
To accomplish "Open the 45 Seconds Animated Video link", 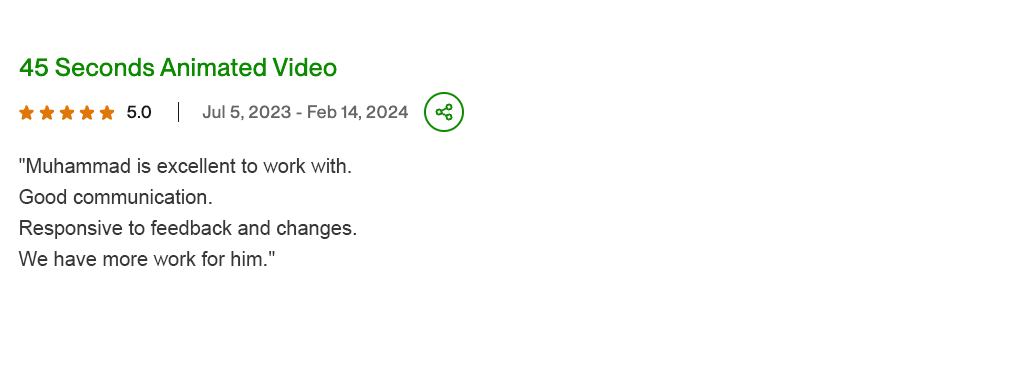I will point(178,68).
